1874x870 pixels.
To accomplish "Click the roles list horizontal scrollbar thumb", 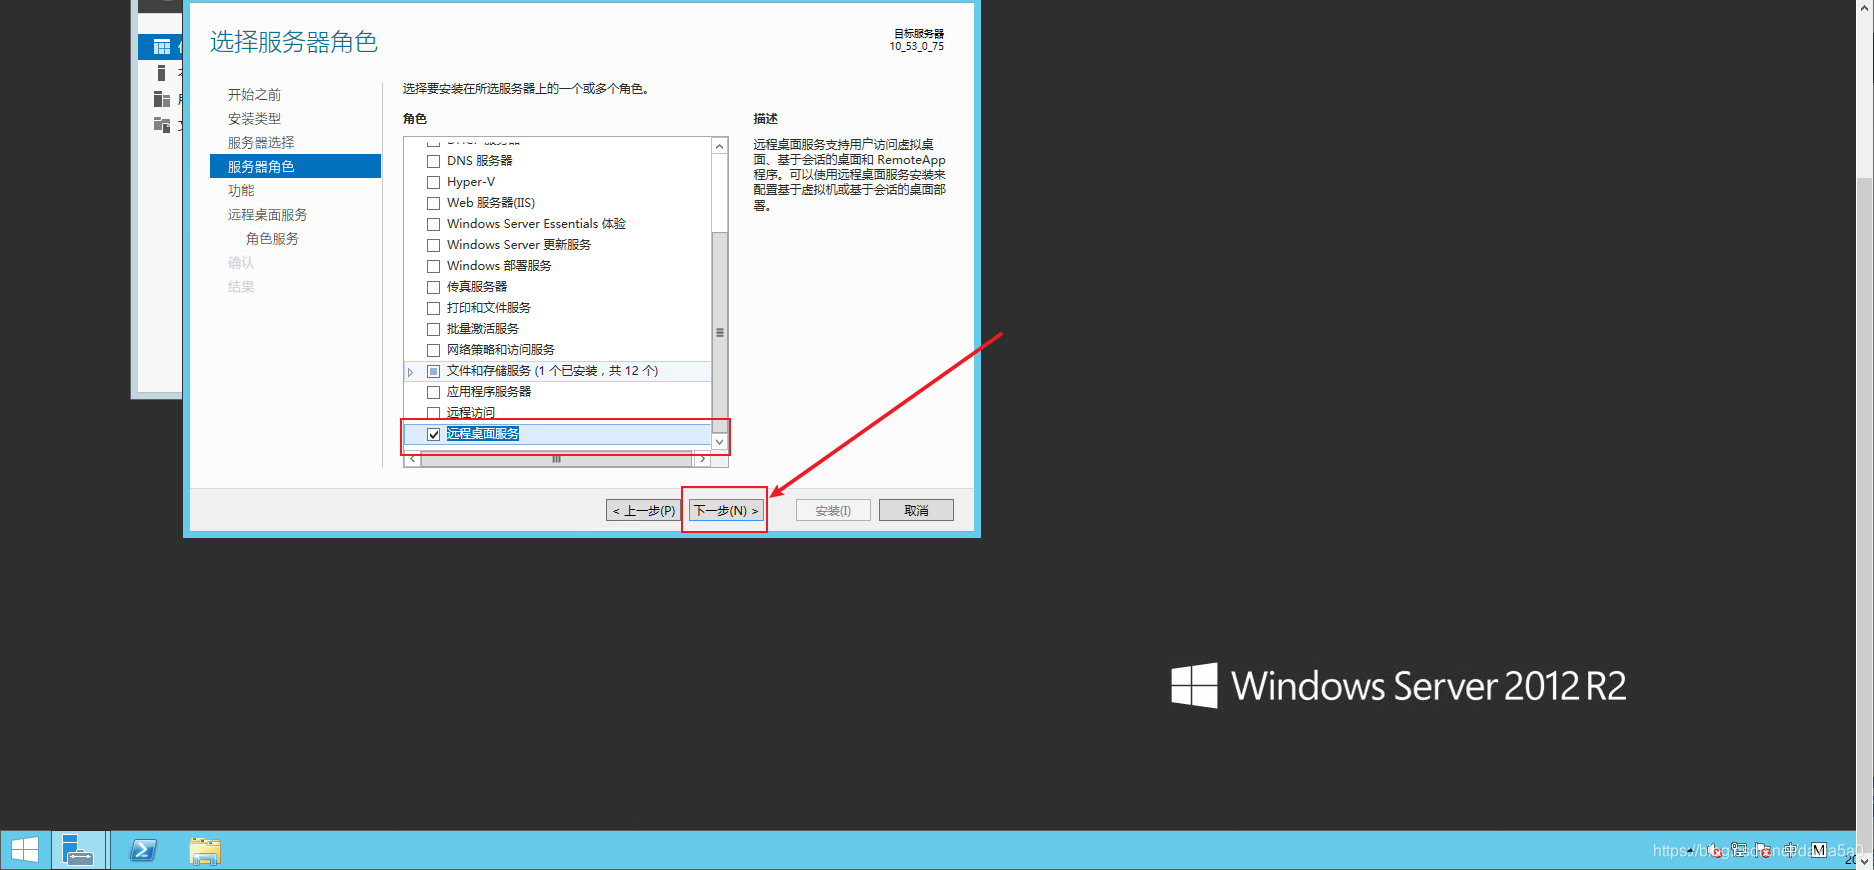I will click(556, 459).
